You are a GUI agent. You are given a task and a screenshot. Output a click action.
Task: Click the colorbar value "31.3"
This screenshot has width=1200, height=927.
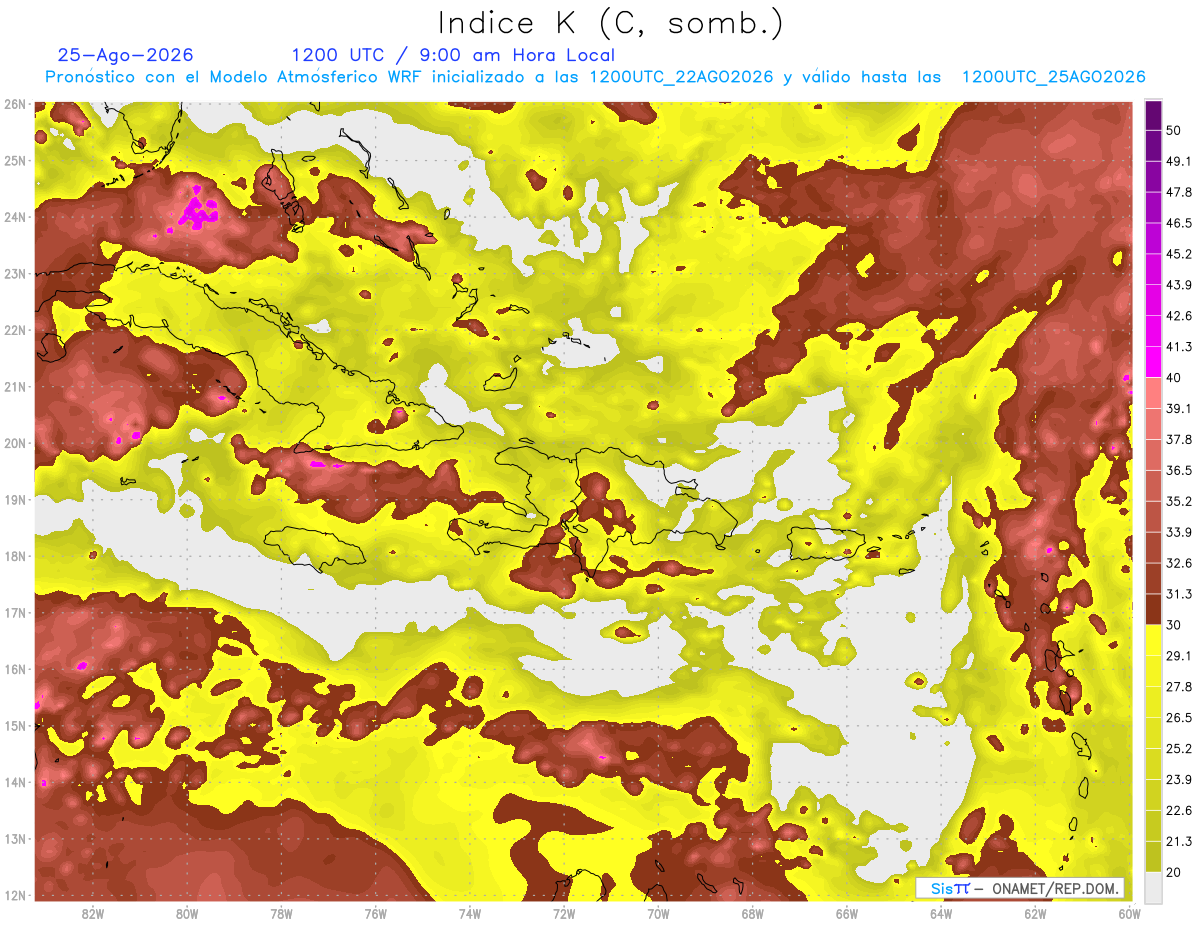pyautogui.click(x=1178, y=594)
